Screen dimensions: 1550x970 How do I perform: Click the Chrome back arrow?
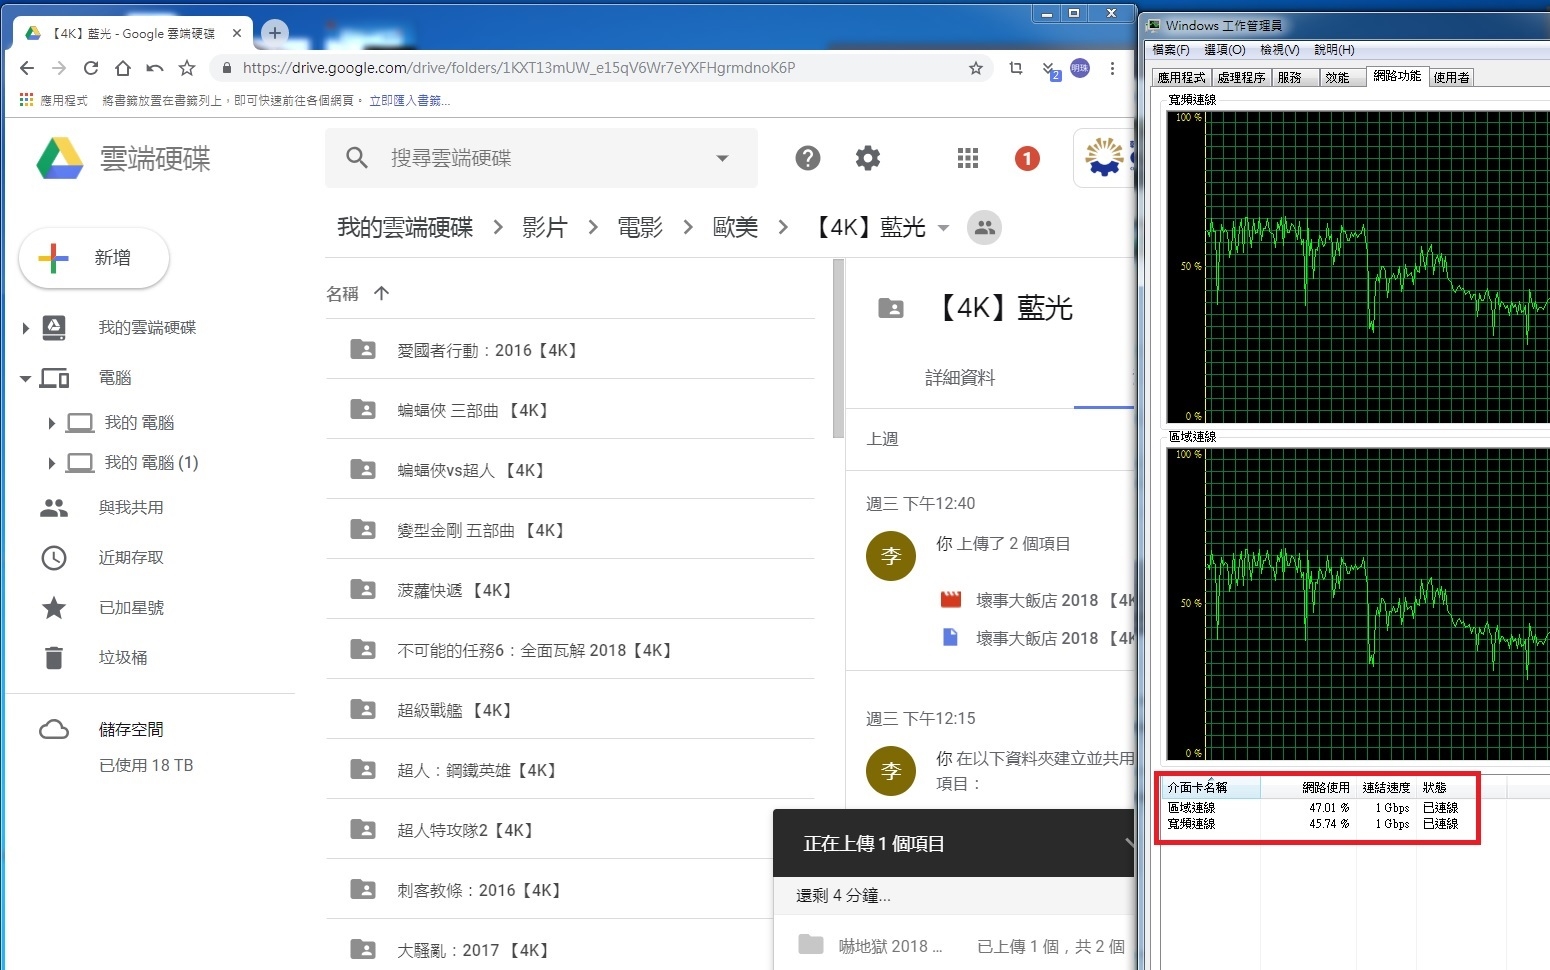click(27, 68)
